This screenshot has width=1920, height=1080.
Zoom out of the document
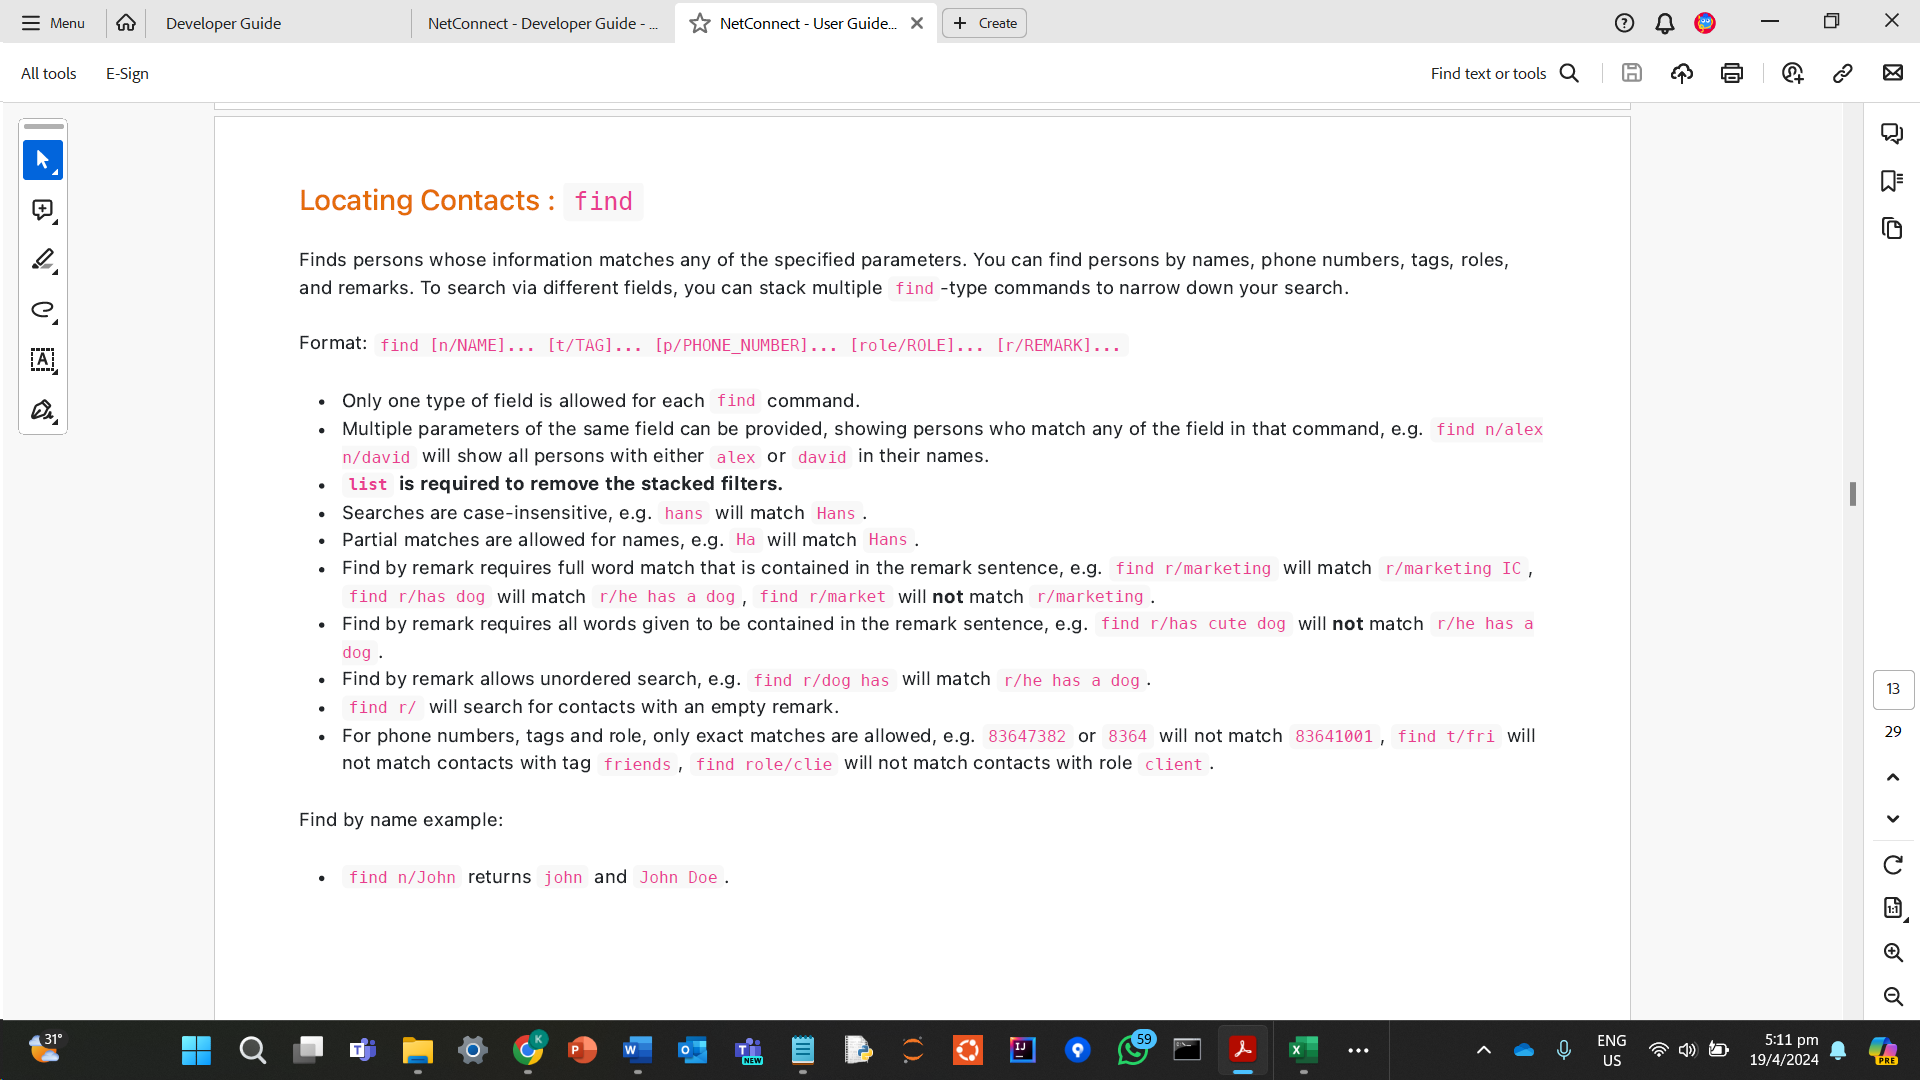(1892, 997)
